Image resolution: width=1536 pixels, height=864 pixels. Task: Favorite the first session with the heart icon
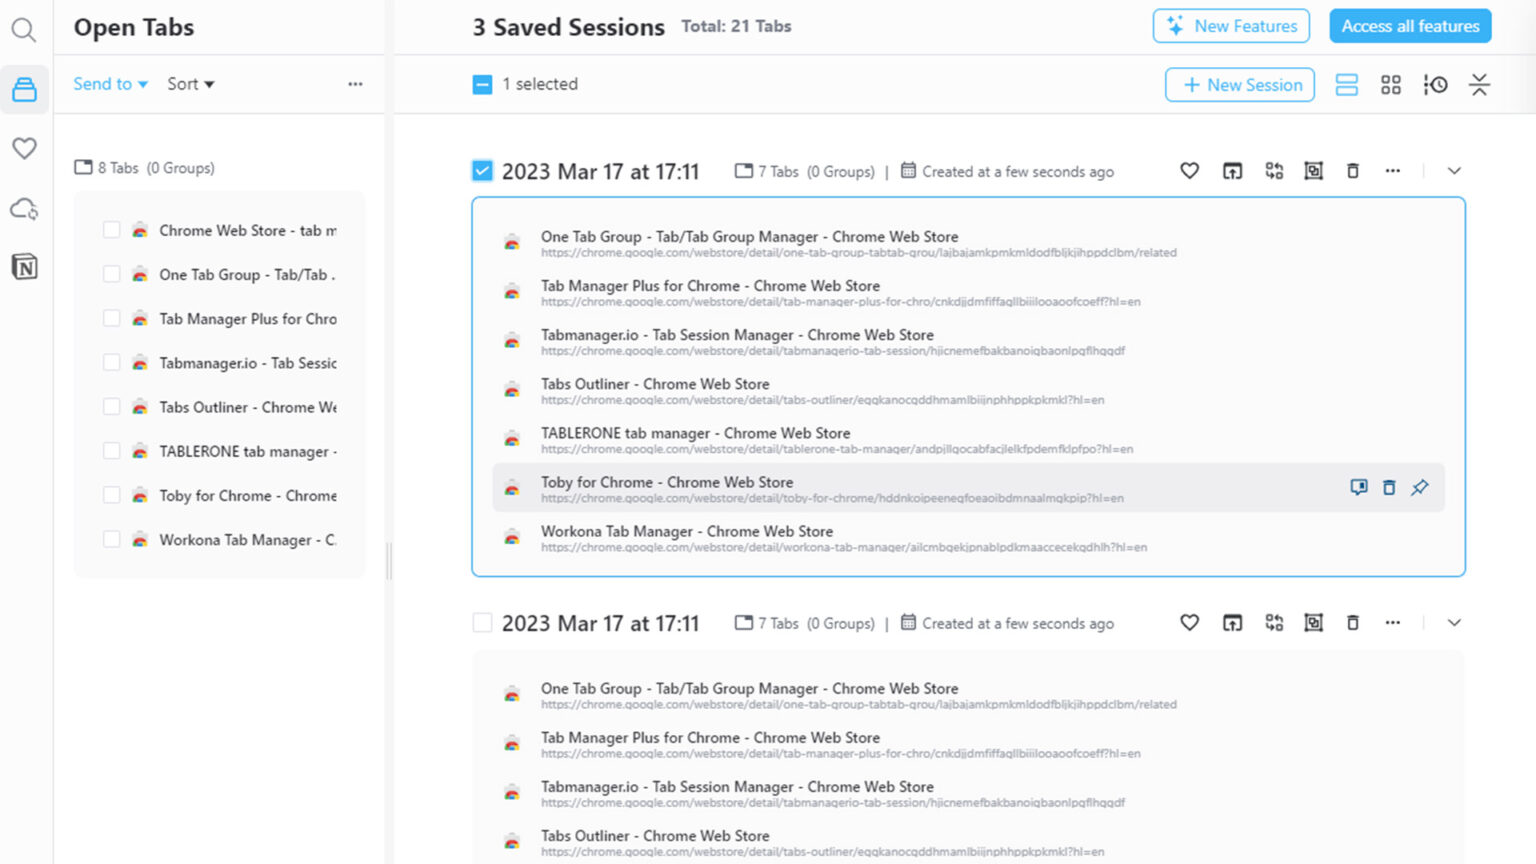[x=1189, y=171]
